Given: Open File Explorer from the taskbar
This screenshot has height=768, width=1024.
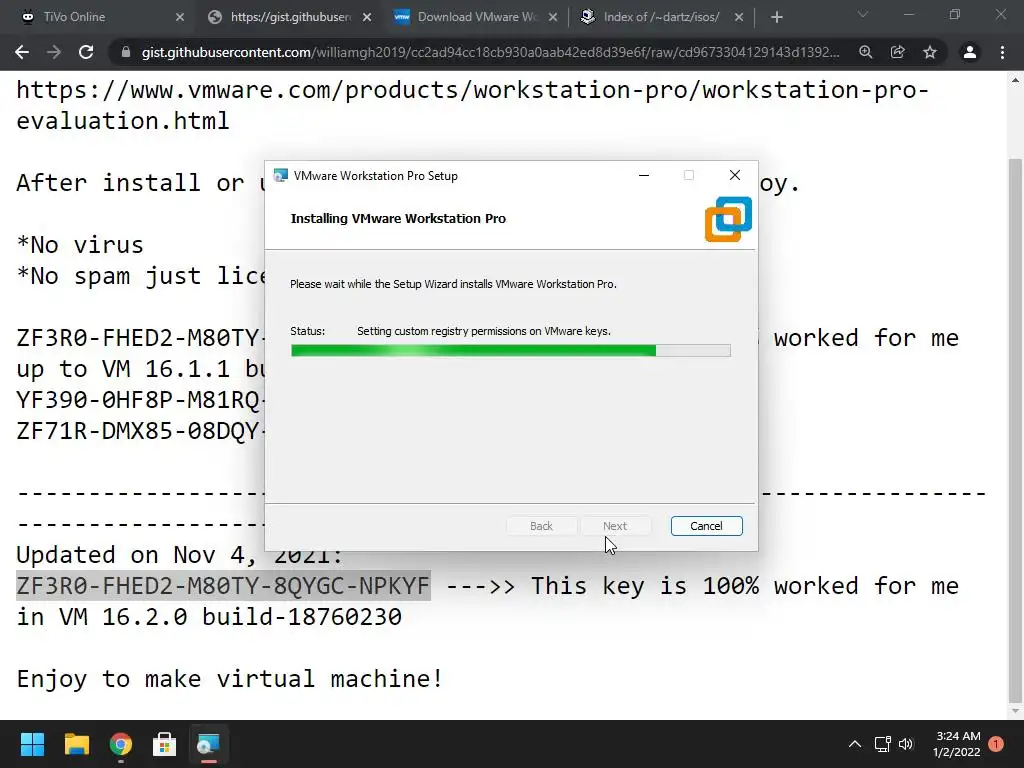Looking at the screenshot, I should point(76,744).
